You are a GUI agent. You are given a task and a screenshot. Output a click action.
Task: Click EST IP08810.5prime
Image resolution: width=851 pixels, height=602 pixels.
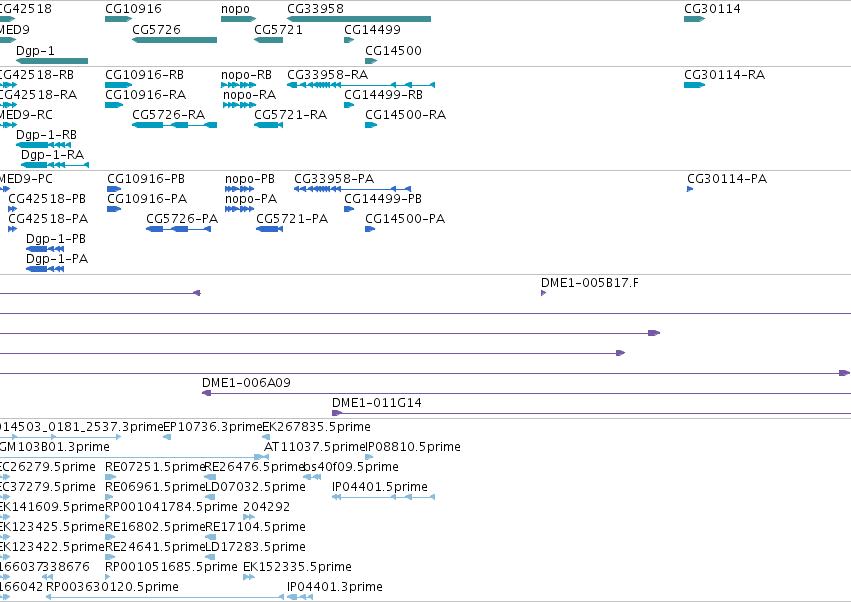coord(414,447)
